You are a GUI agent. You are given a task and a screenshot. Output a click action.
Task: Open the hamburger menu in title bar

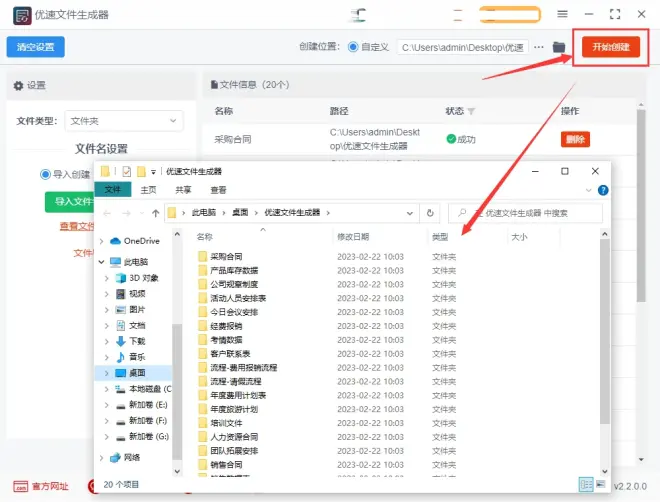pos(562,14)
